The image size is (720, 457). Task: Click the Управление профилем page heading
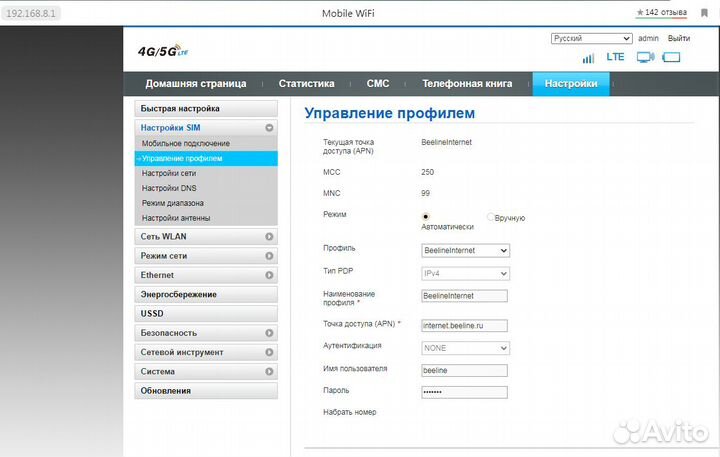coord(390,113)
